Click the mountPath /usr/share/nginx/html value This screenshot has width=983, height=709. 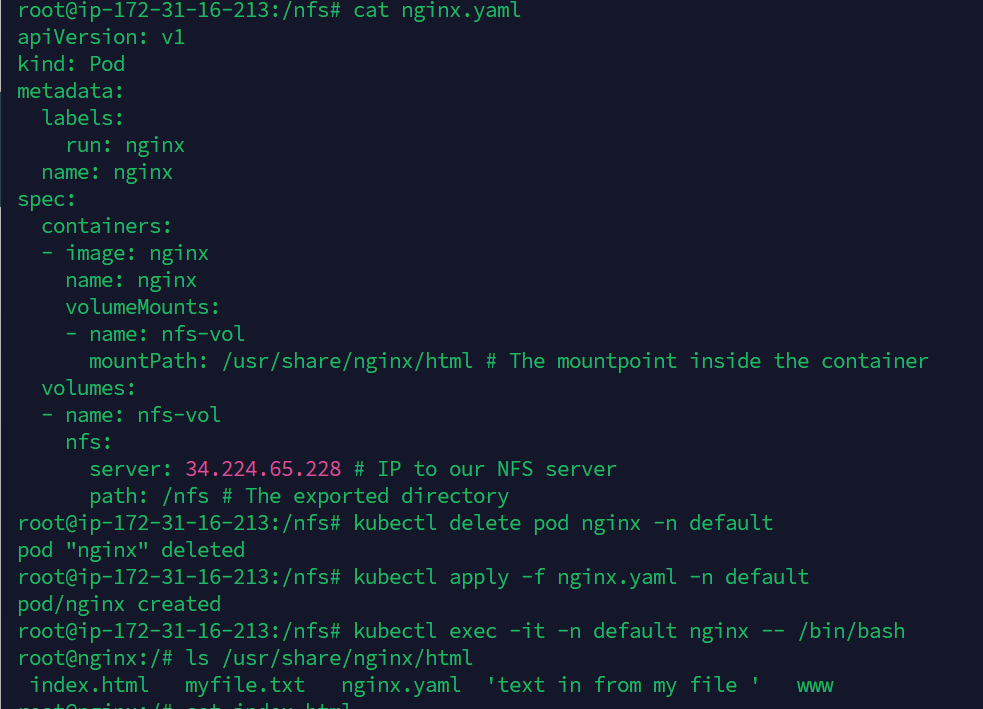point(347,361)
